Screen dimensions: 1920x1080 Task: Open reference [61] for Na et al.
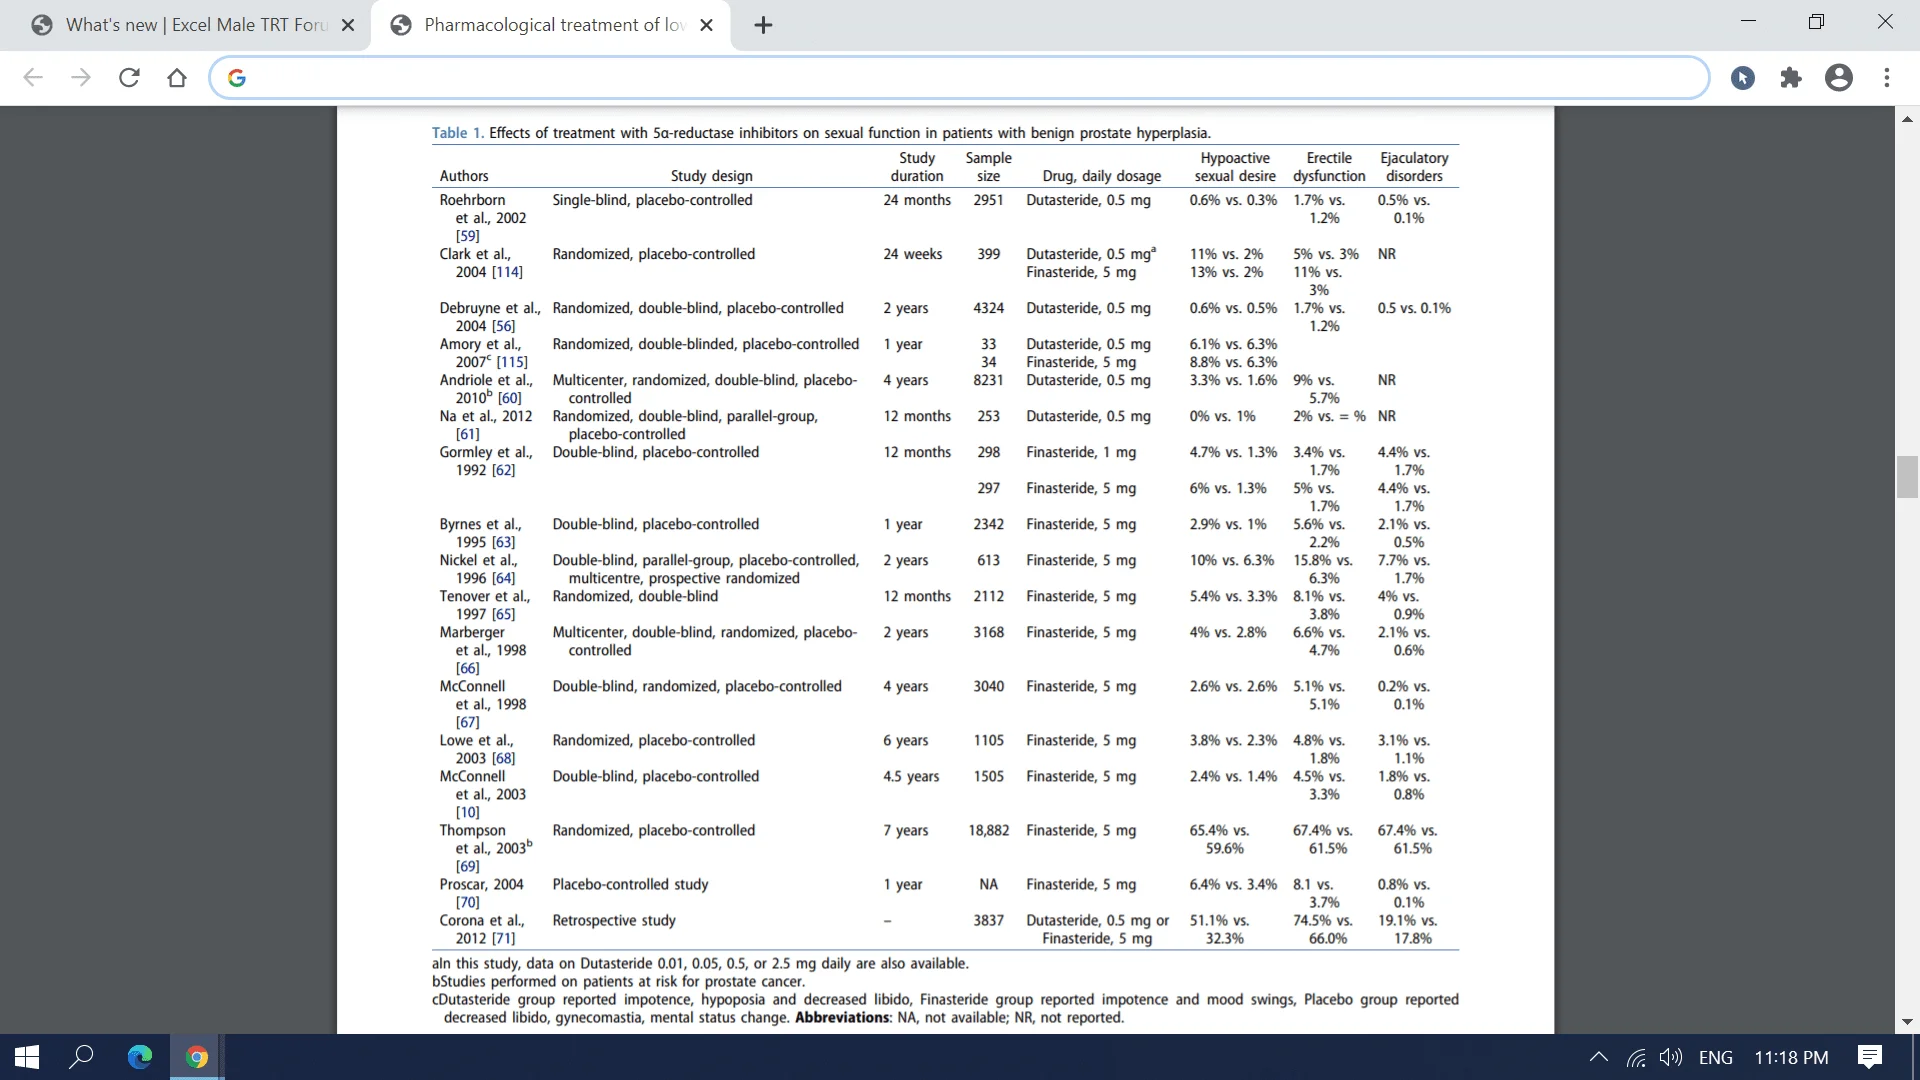pos(467,434)
